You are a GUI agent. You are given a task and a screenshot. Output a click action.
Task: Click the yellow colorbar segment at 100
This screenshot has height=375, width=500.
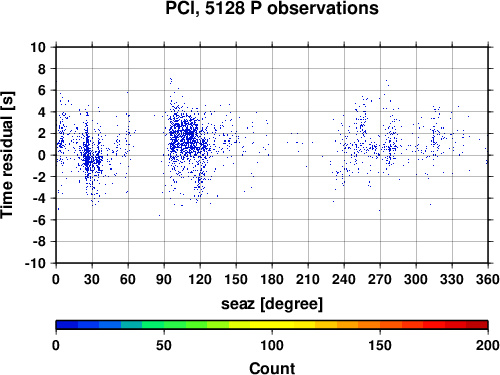point(272,325)
